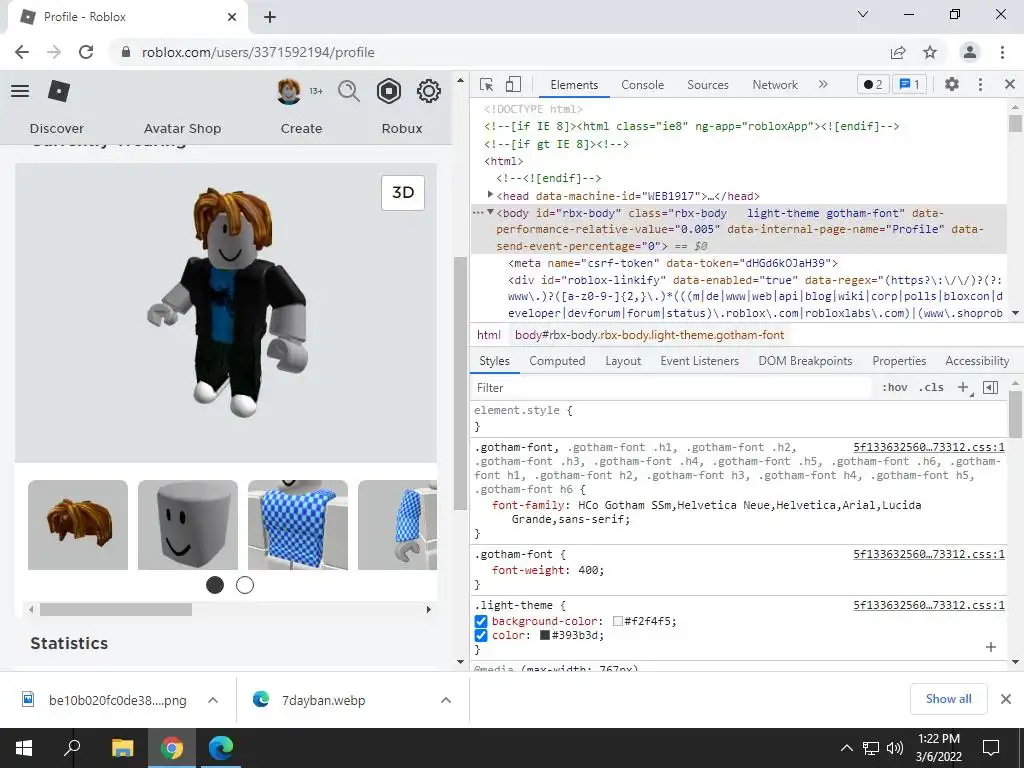Switch to the Sources tab

(708, 84)
